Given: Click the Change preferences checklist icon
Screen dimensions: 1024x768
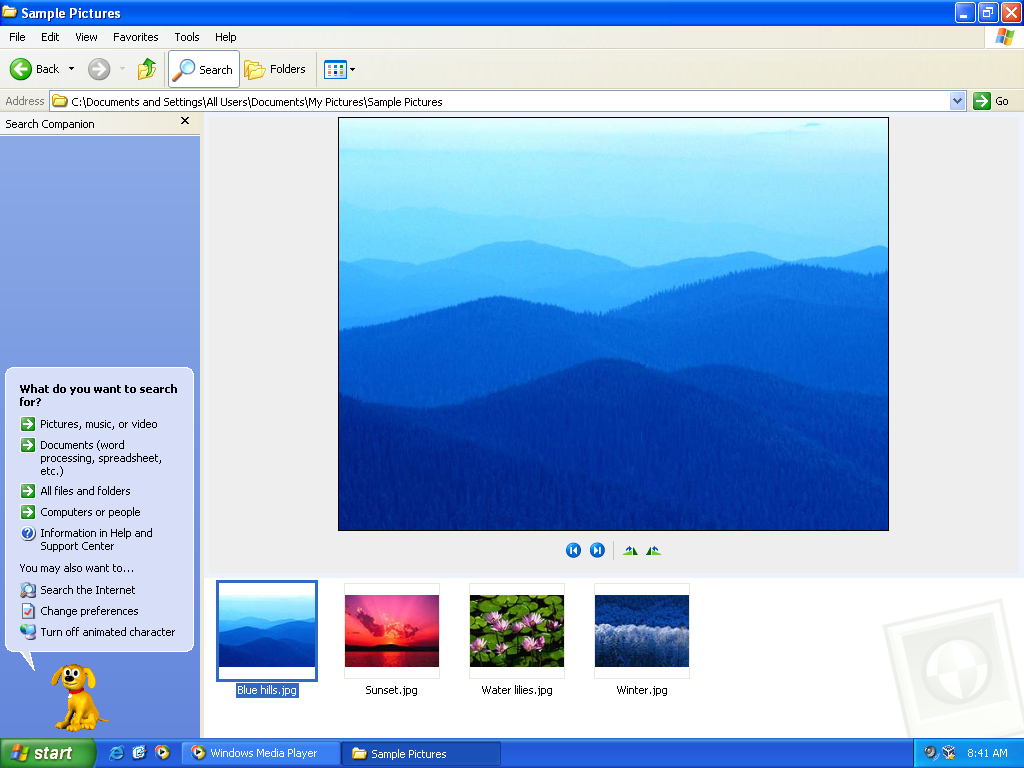Looking at the screenshot, I should coord(27,611).
